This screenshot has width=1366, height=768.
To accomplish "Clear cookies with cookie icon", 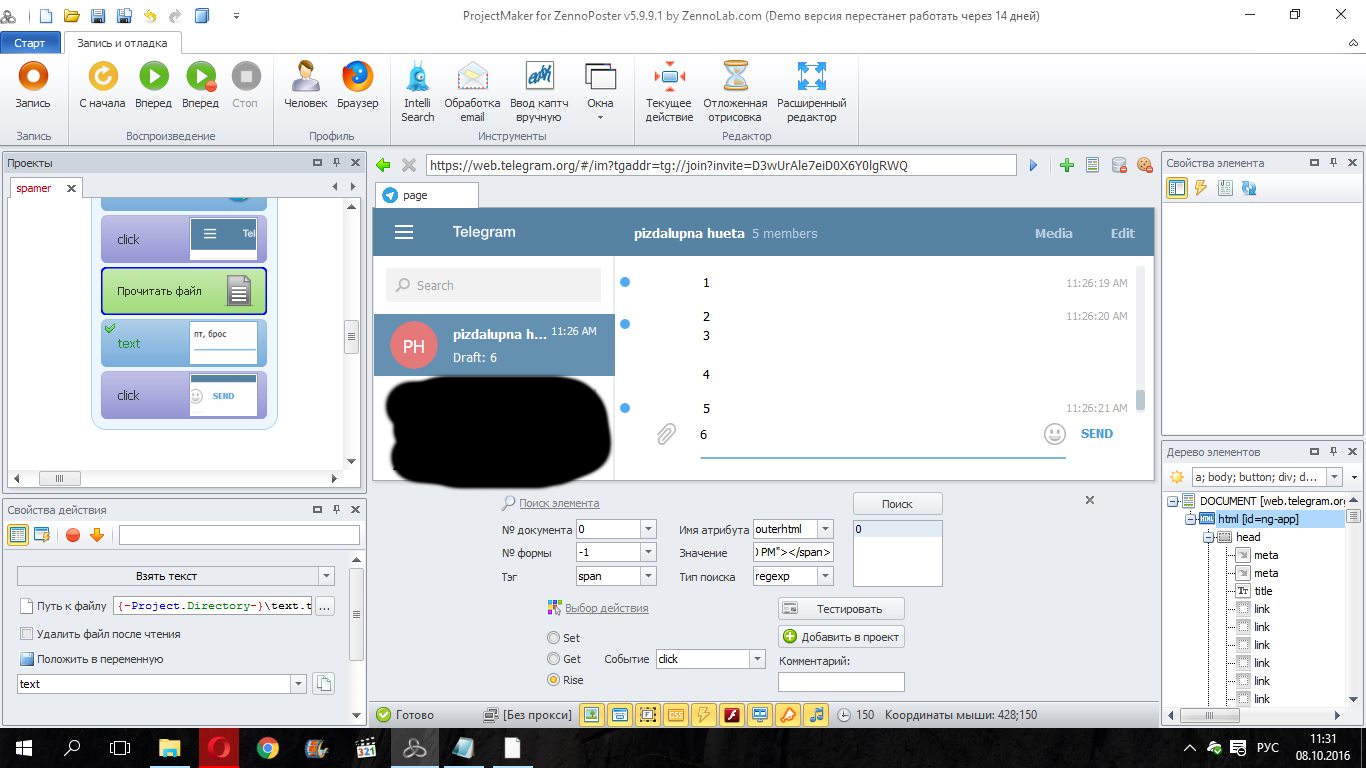I will coord(1145,165).
